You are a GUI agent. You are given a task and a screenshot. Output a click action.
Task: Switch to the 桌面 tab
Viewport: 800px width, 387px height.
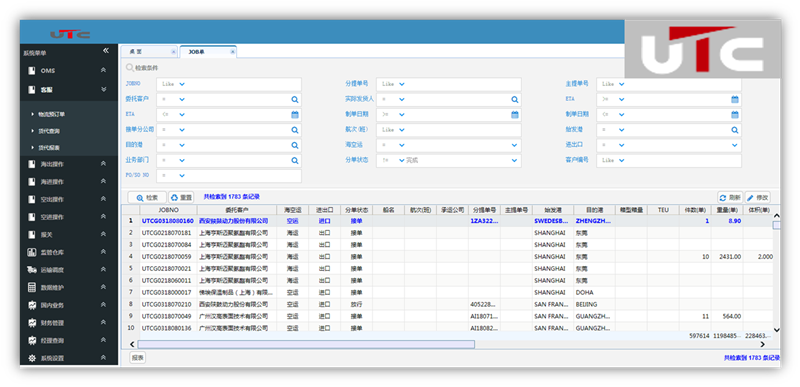click(149, 51)
